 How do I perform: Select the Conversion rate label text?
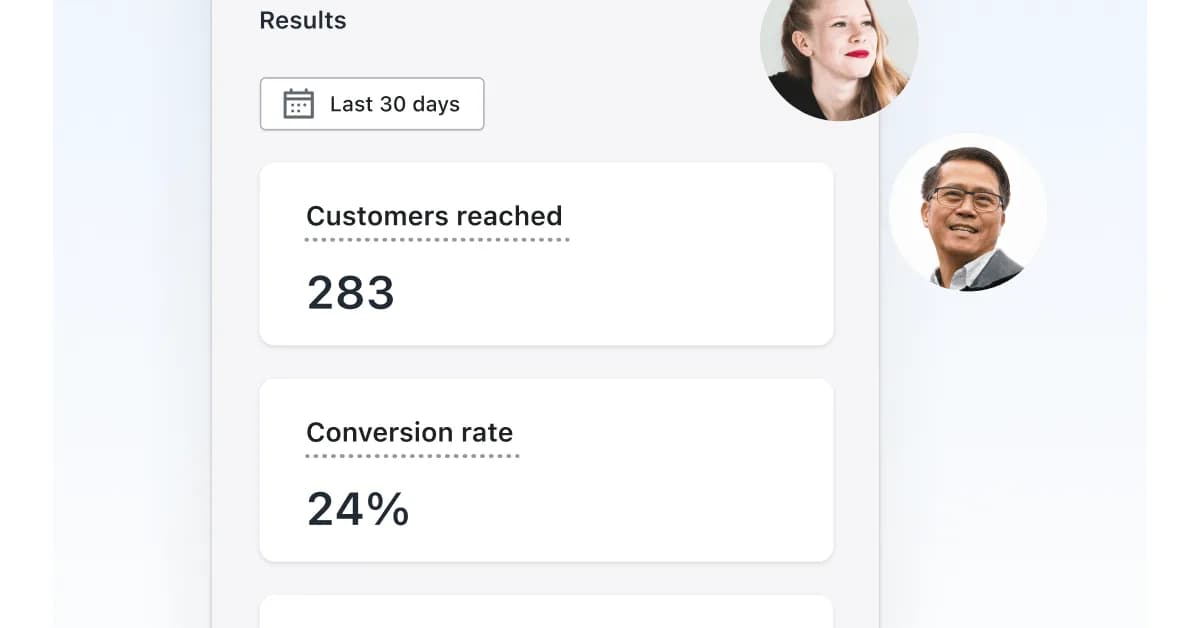[x=409, y=432]
